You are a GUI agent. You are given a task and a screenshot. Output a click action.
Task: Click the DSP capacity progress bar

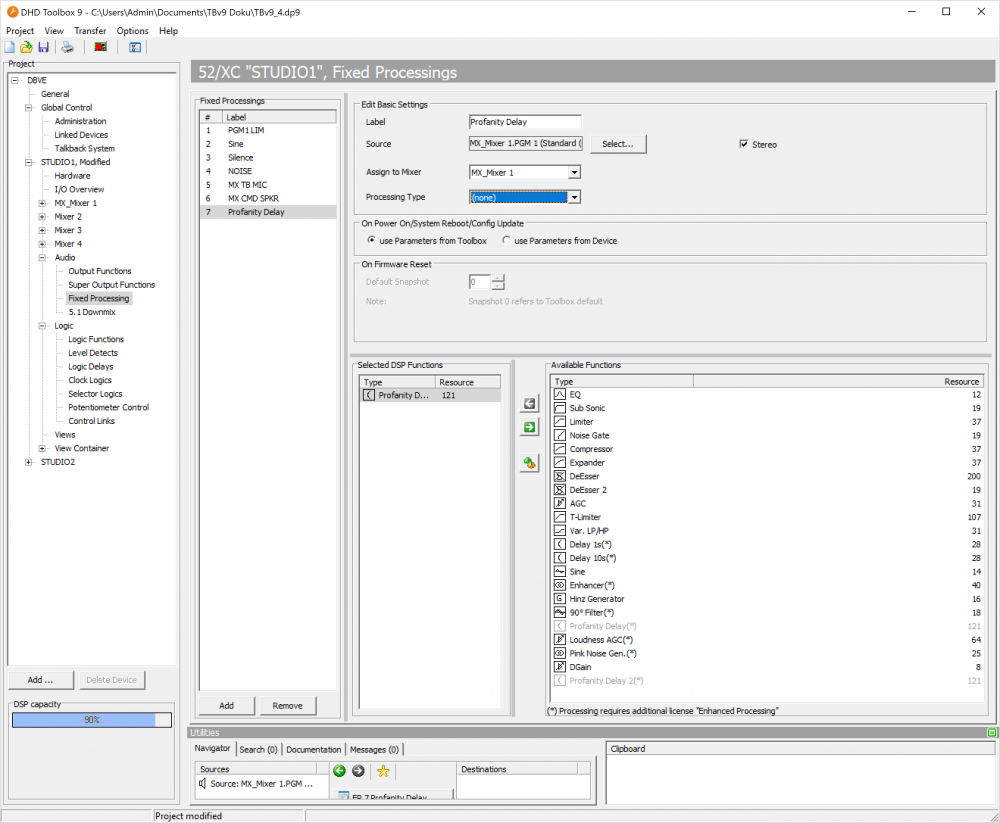pos(91,719)
